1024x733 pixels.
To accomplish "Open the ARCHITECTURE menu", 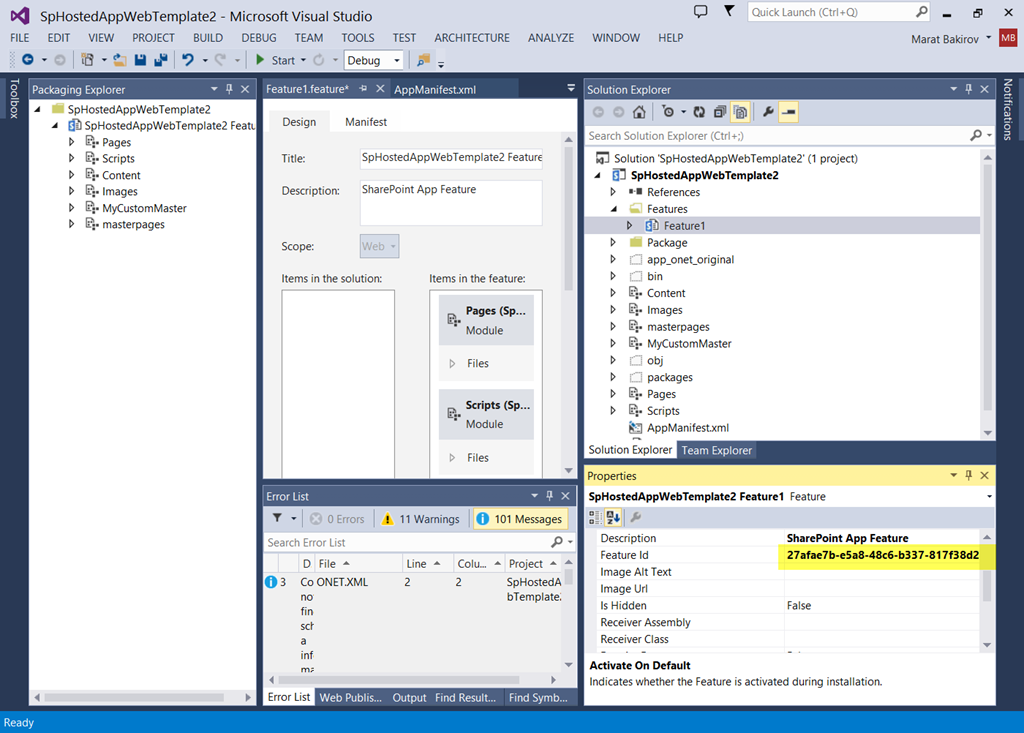I will (472, 38).
